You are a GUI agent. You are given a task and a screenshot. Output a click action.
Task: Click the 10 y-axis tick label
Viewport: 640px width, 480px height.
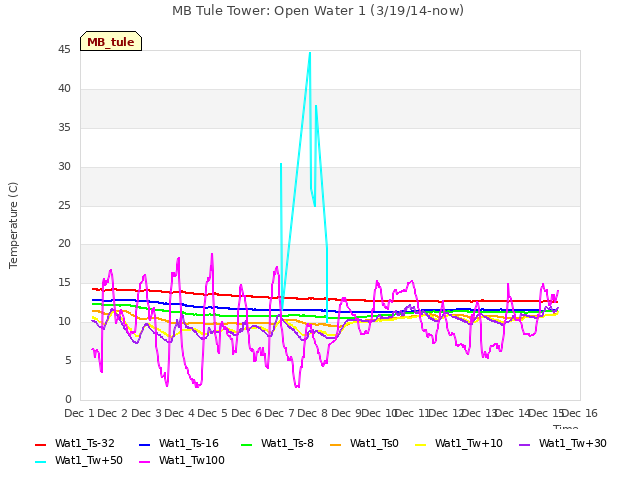point(64,322)
